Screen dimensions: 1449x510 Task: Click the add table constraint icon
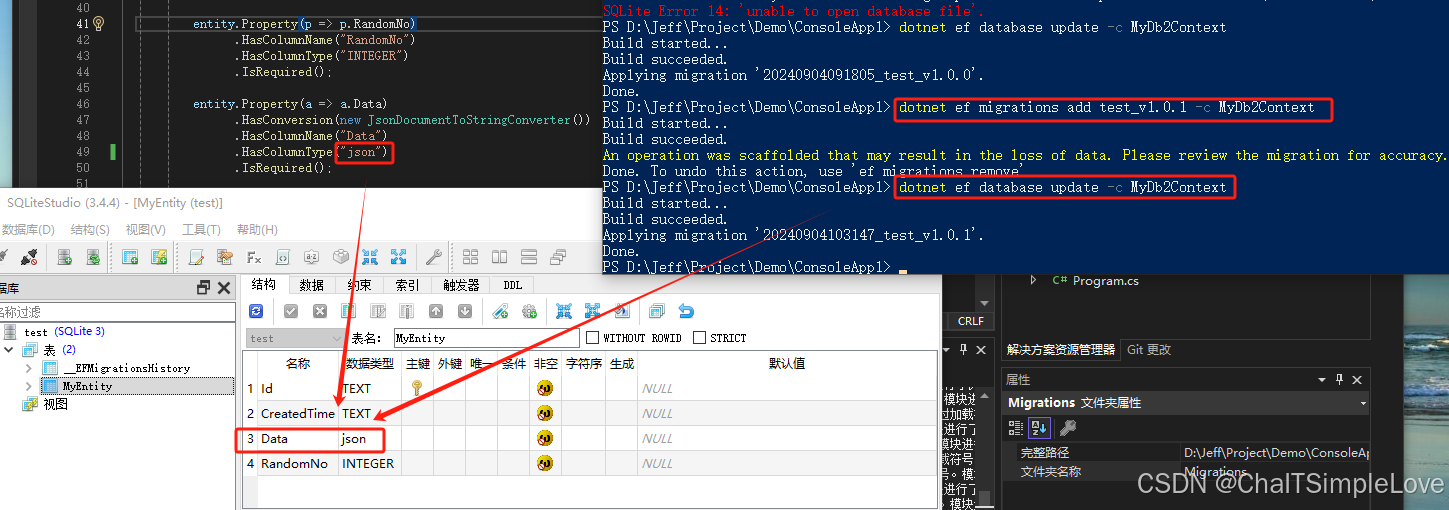500,311
